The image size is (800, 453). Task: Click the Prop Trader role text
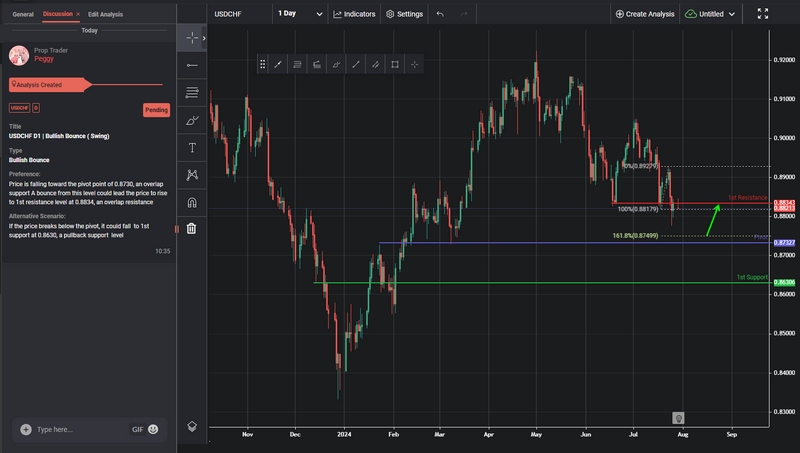tap(51, 50)
